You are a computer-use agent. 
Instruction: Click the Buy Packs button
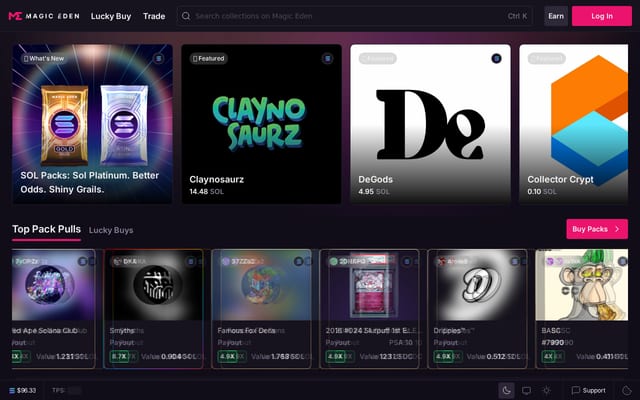click(597, 229)
